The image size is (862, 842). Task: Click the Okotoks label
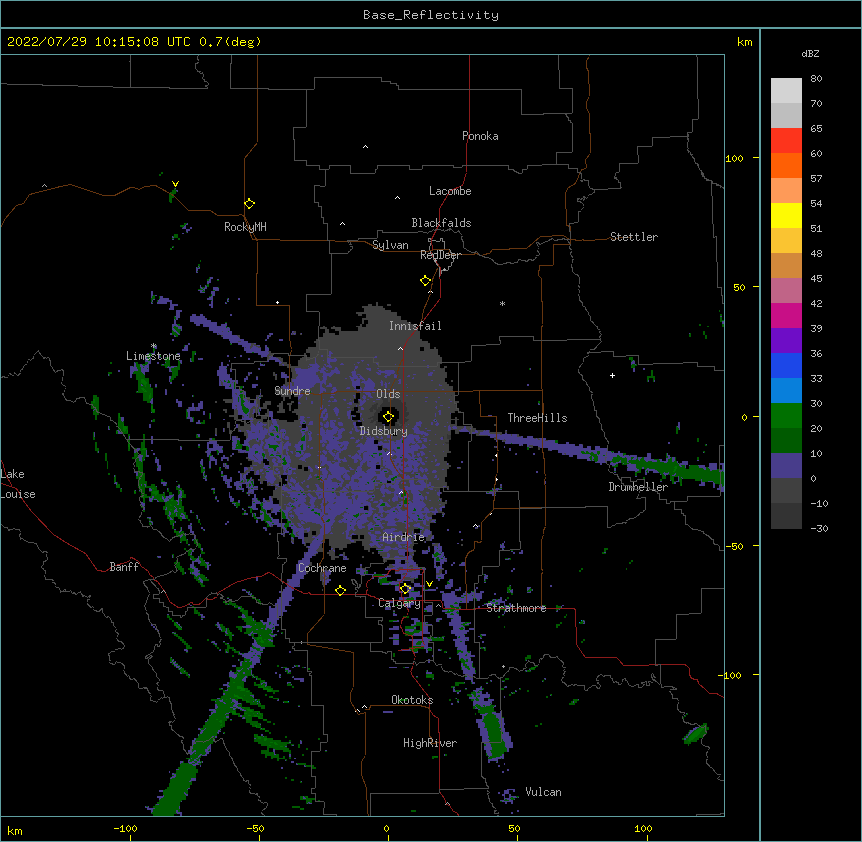click(x=412, y=700)
